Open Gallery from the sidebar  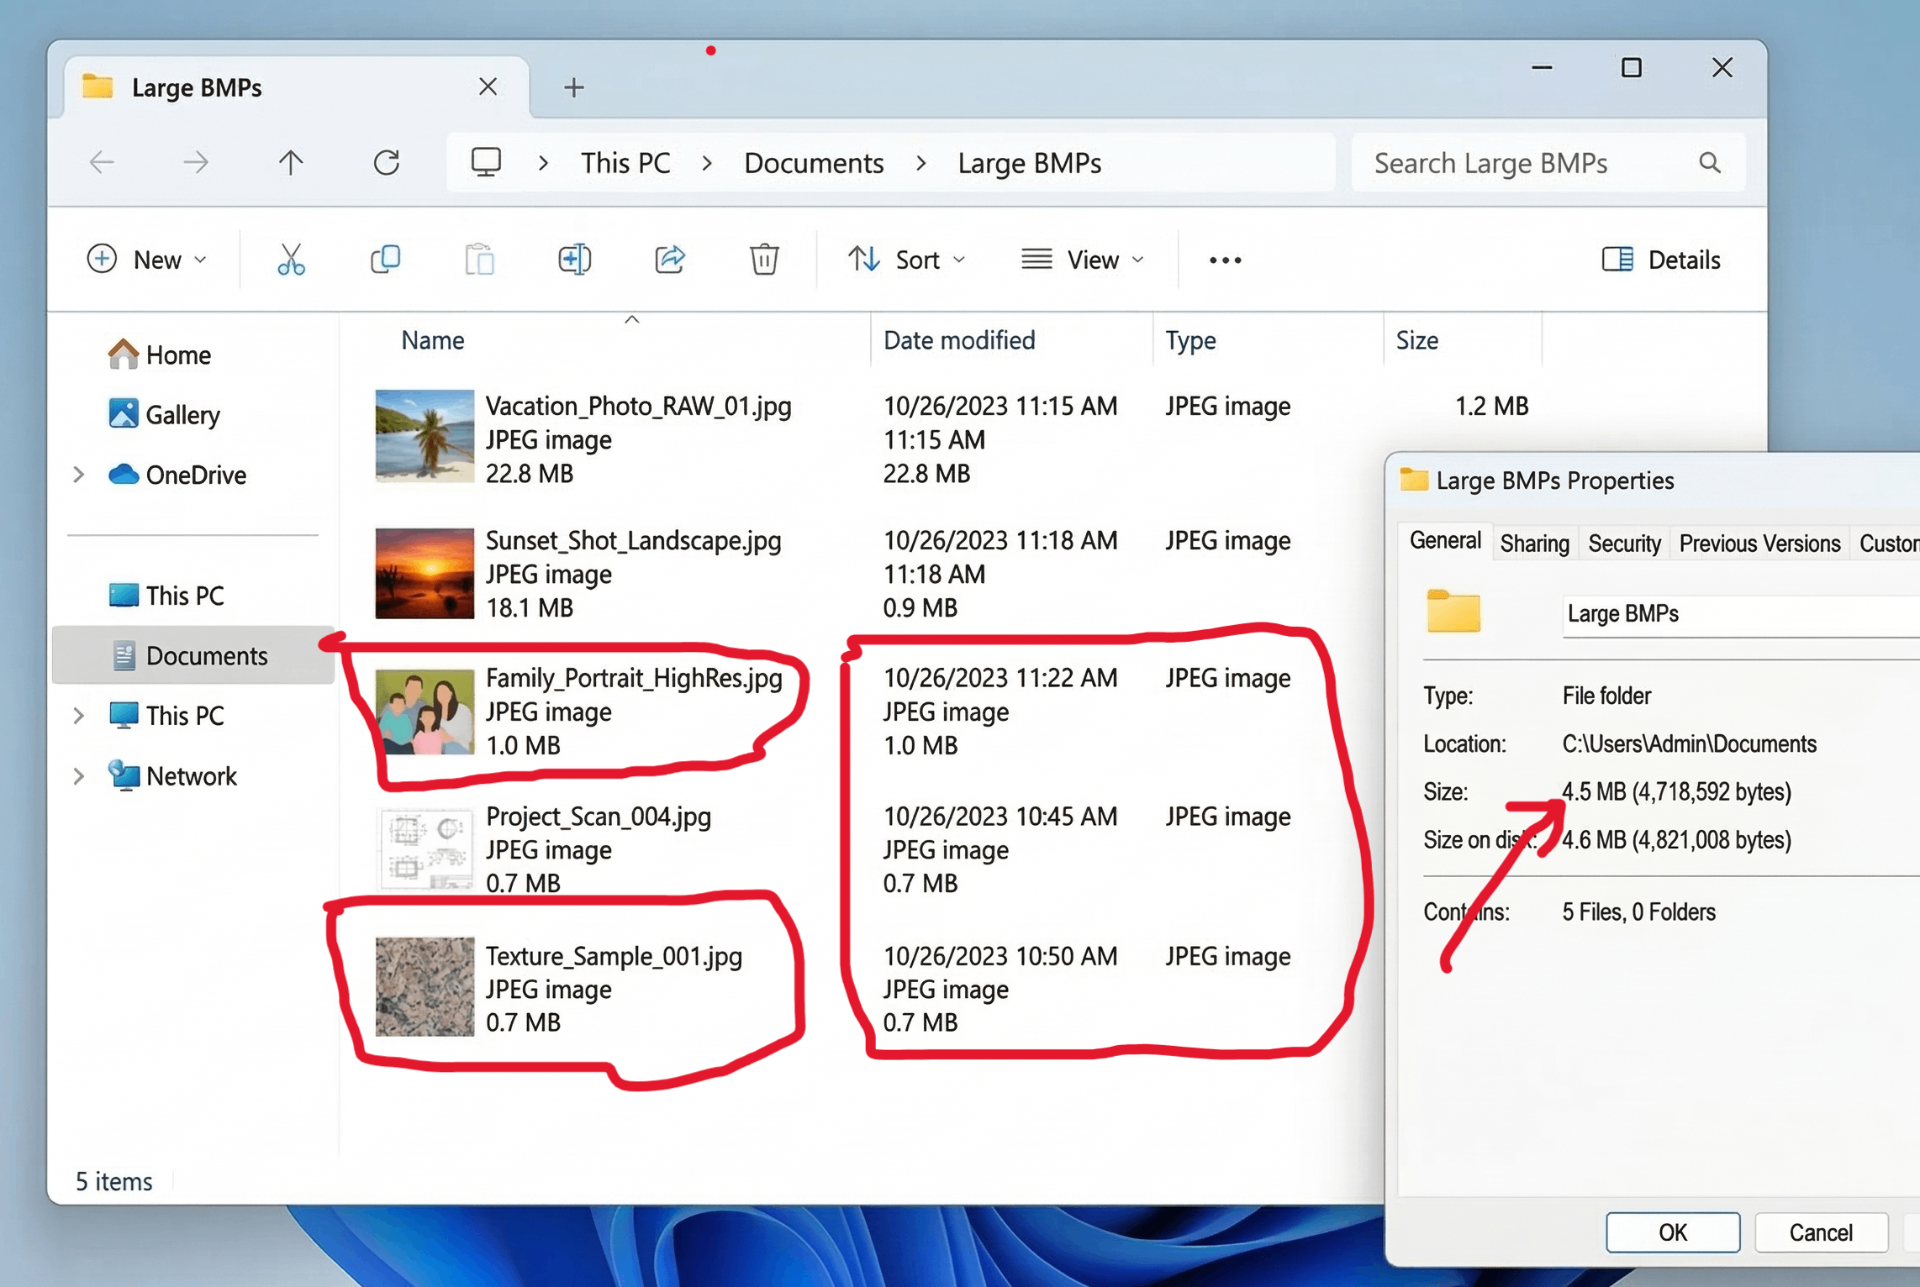tap(183, 414)
